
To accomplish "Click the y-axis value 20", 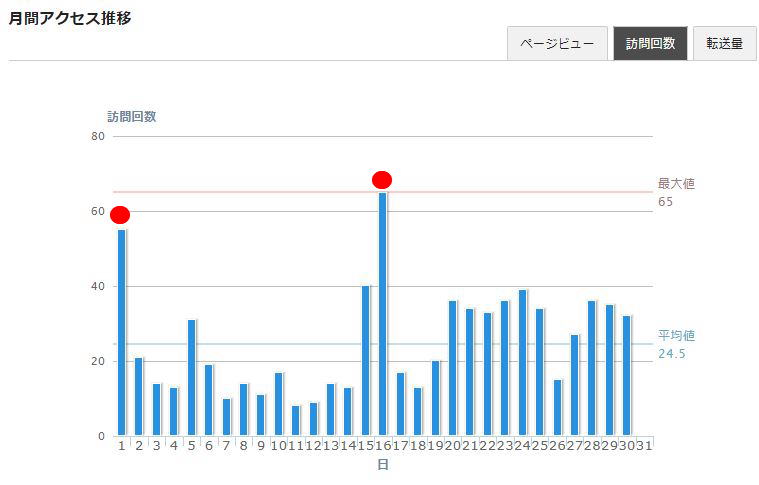I will (98, 362).
